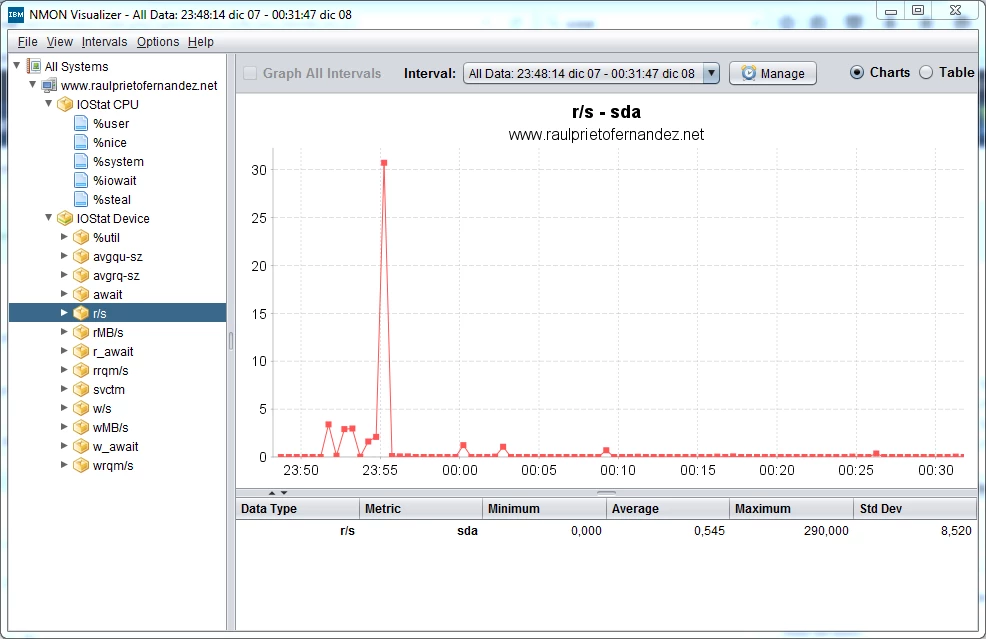Screen dimensions: 986x639
Task: Open the Interval dropdown list
Action: (711, 73)
